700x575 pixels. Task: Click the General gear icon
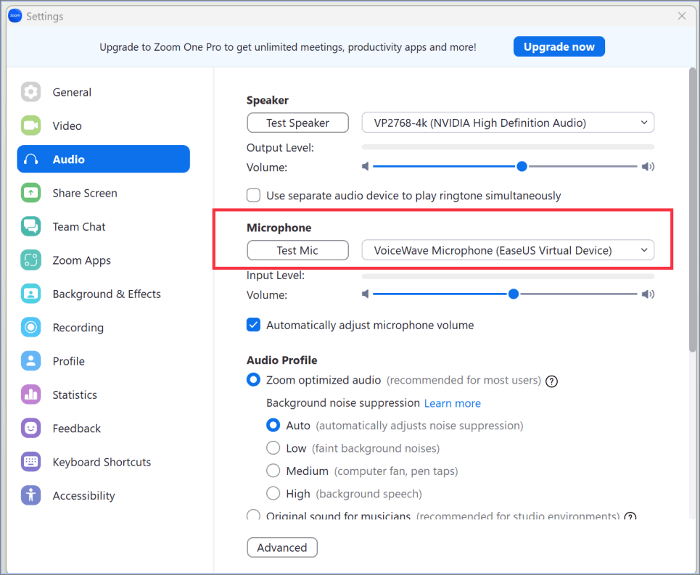pyautogui.click(x=31, y=92)
